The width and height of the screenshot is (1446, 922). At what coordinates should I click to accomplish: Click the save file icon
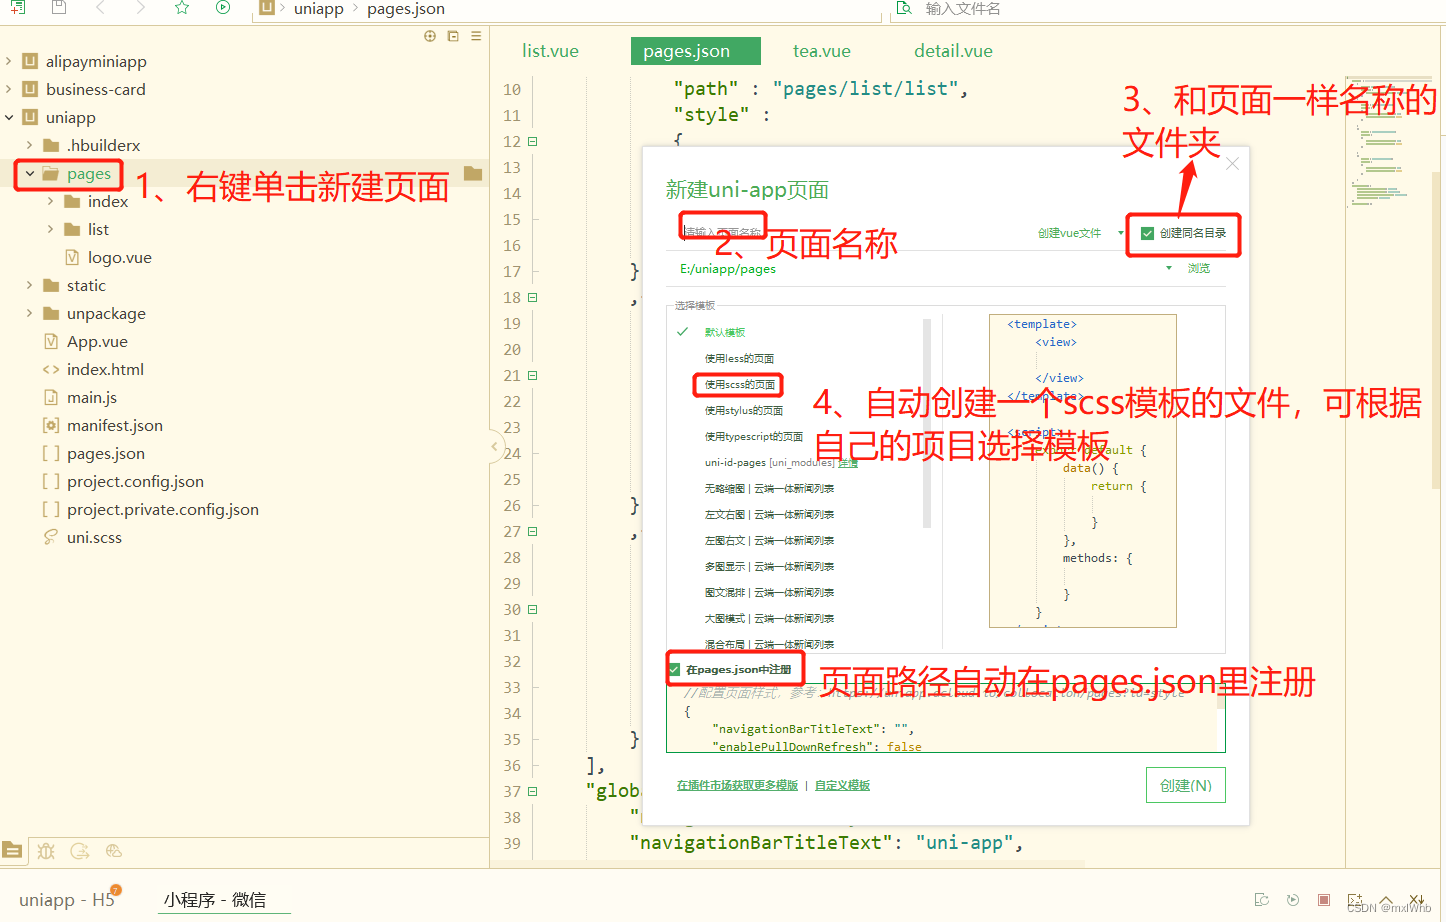59,8
